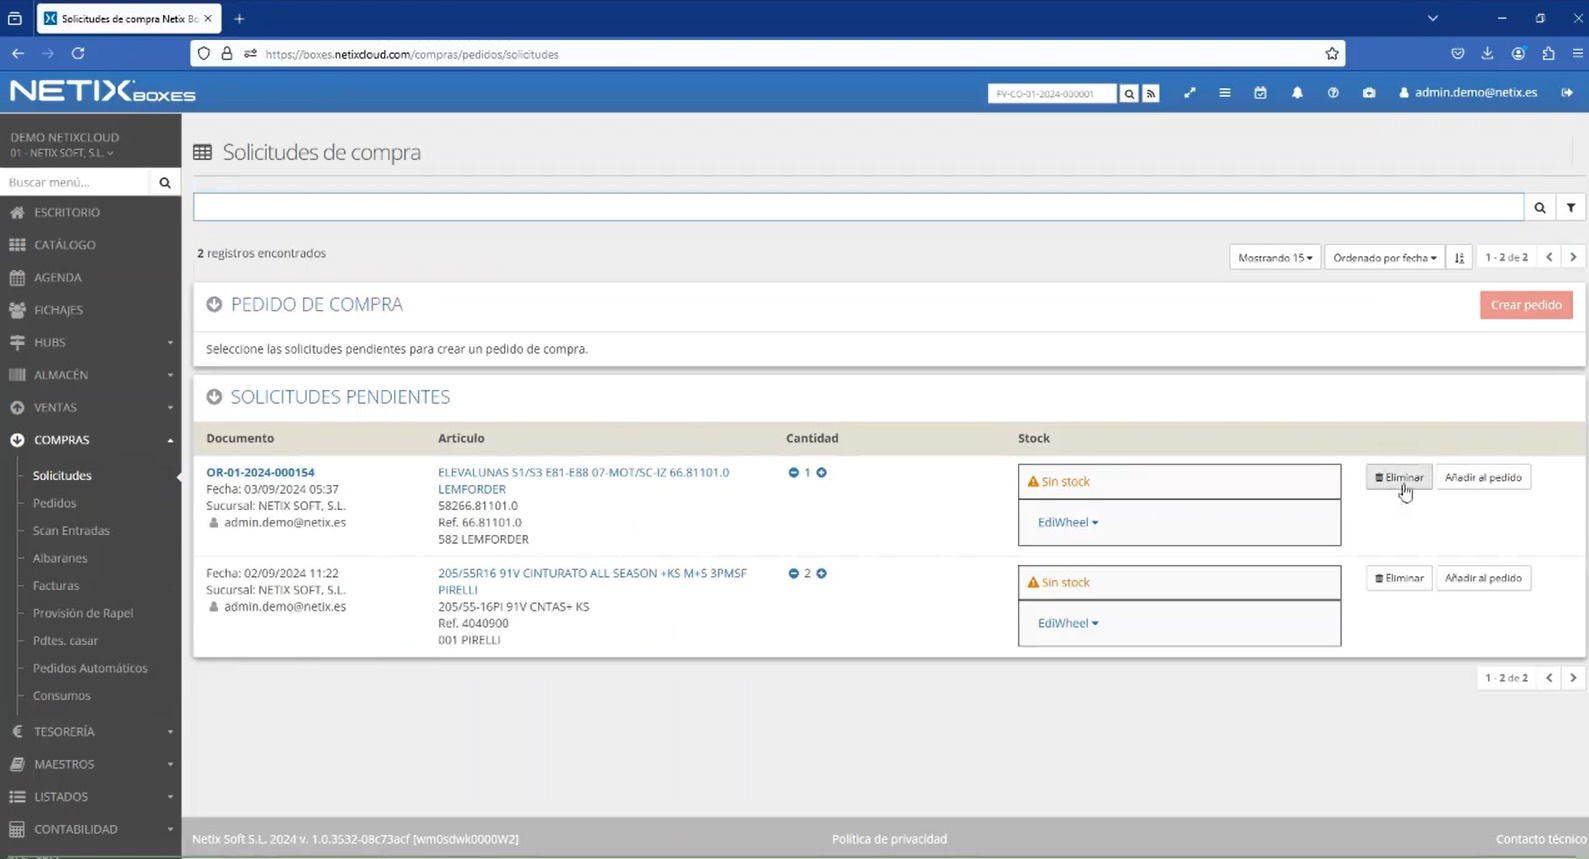Viewport: 1589px width, 859px height.
Task: Click the Crear pedido button
Action: (x=1526, y=305)
